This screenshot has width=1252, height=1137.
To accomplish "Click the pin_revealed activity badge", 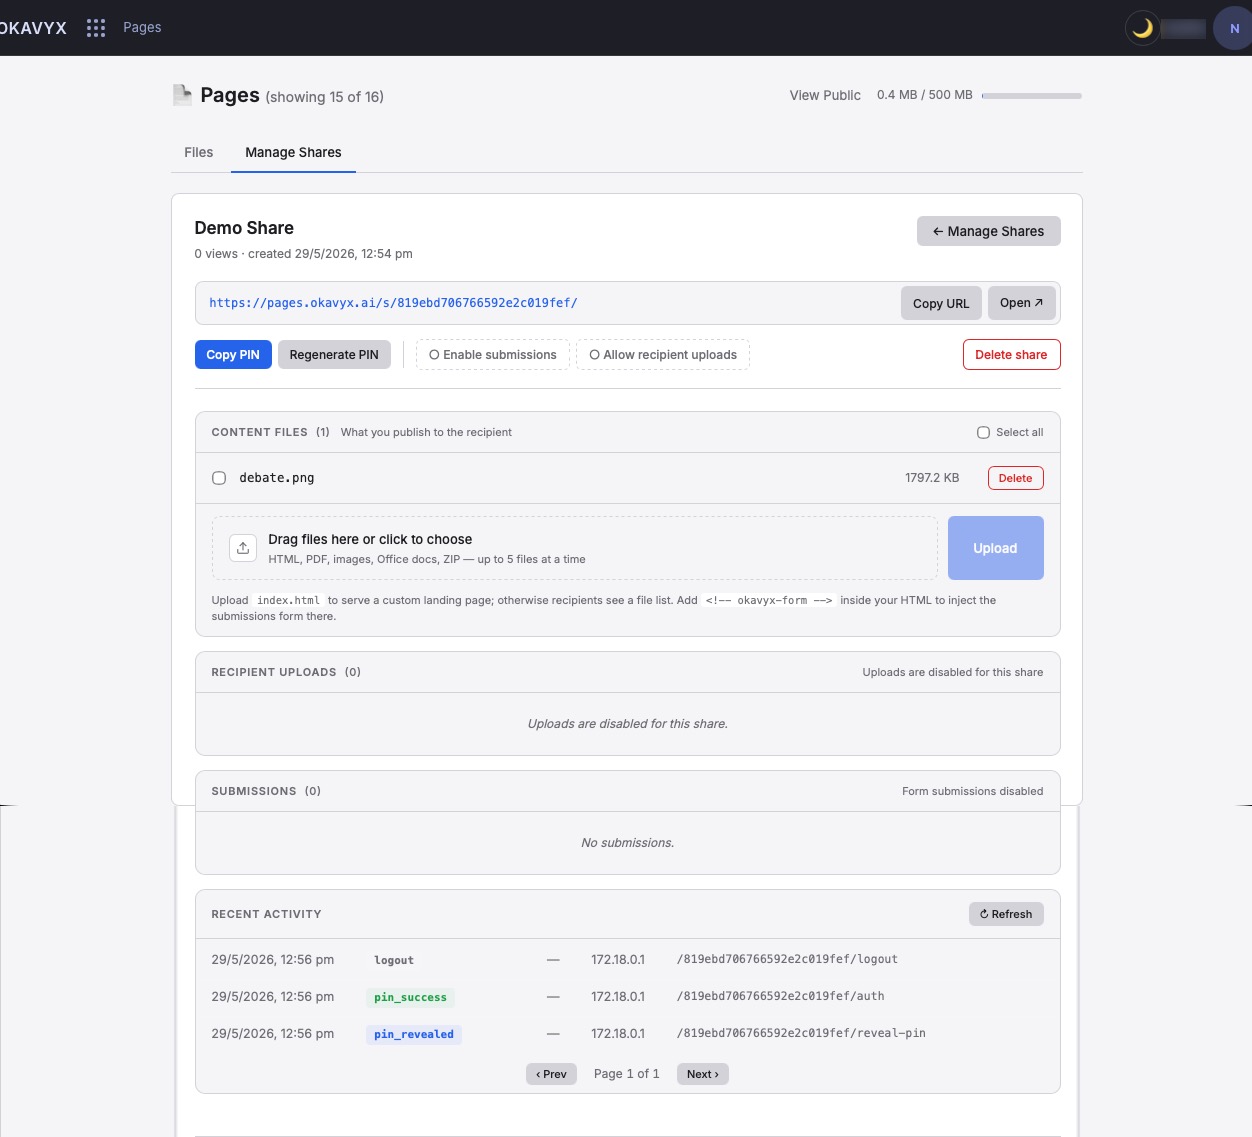I will tap(414, 1034).
